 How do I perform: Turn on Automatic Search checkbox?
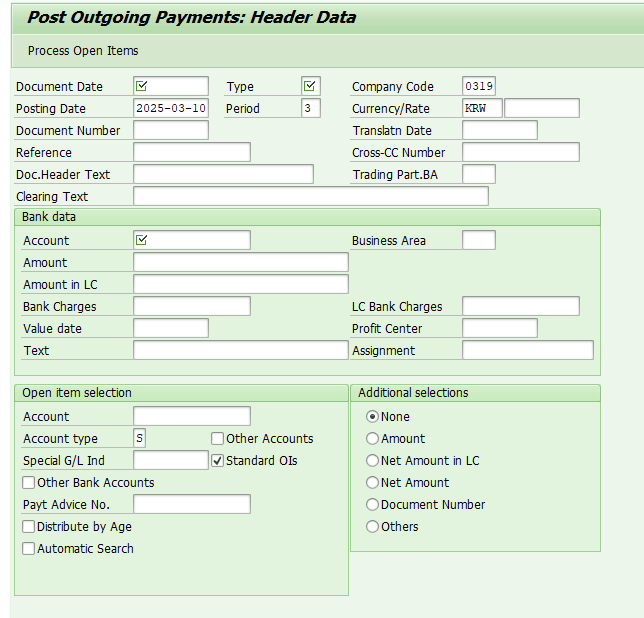point(29,548)
